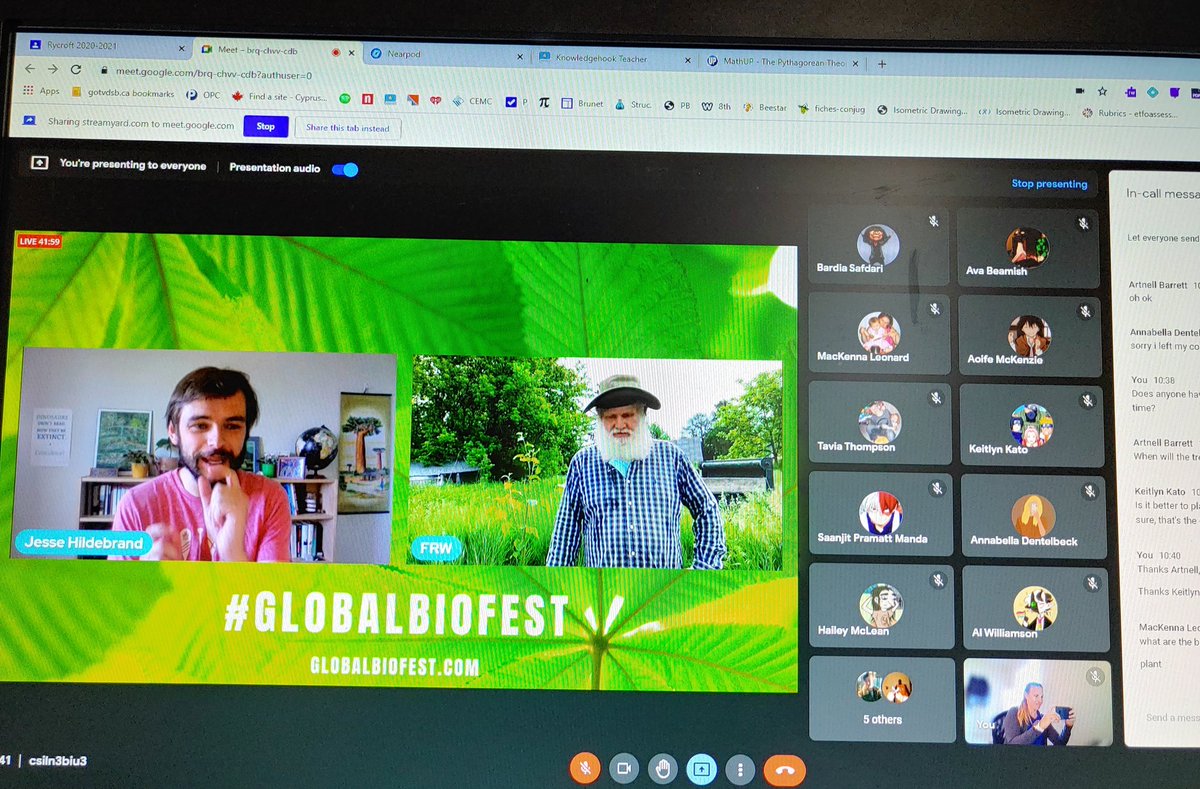Screen dimensions: 1200x789
Task: Open the Brunet bookmark
Action: [582, 103]
